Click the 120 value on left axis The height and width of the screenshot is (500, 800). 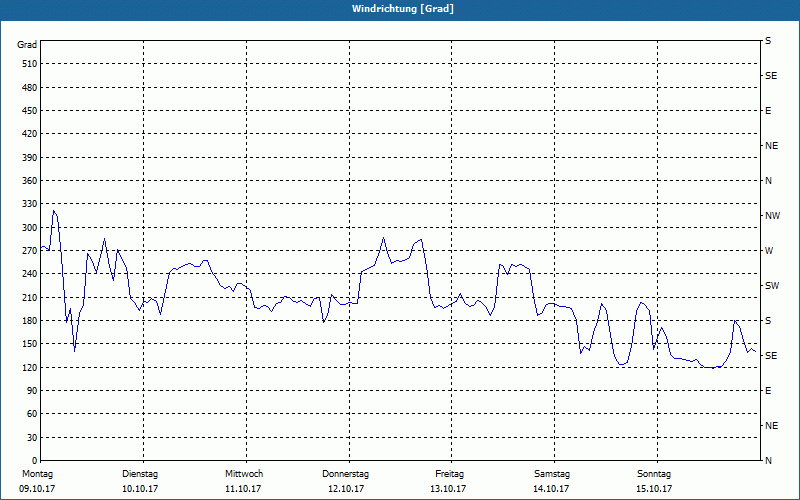pos(29,367)
